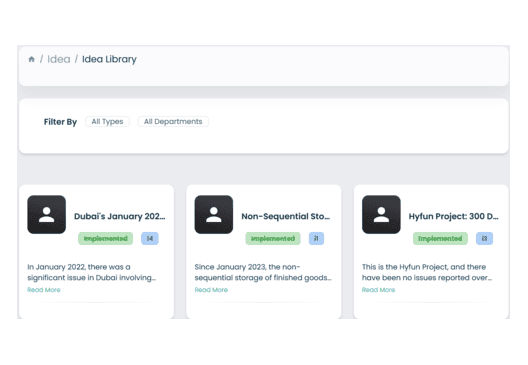Click Hyfun Project card user avatar
Image resolution: width=528 pixels, height=365 pixels.
click(381, 214)
